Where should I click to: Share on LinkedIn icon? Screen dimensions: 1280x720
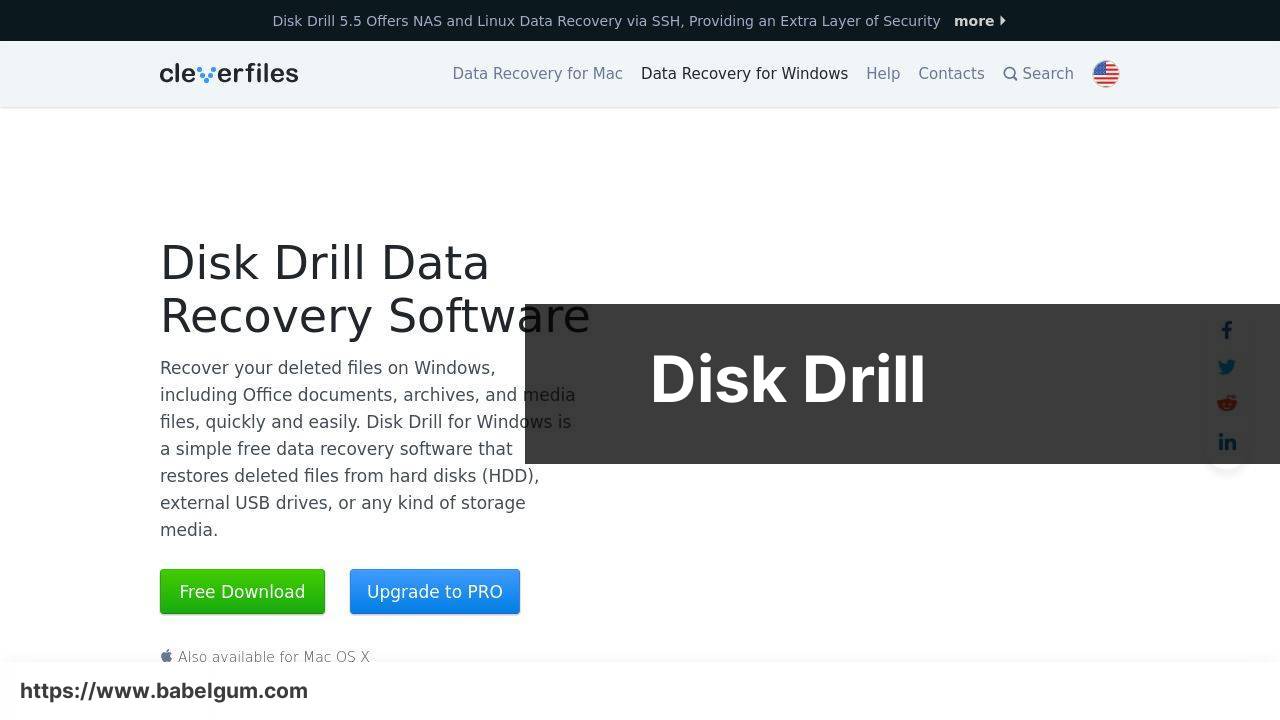1227,441
